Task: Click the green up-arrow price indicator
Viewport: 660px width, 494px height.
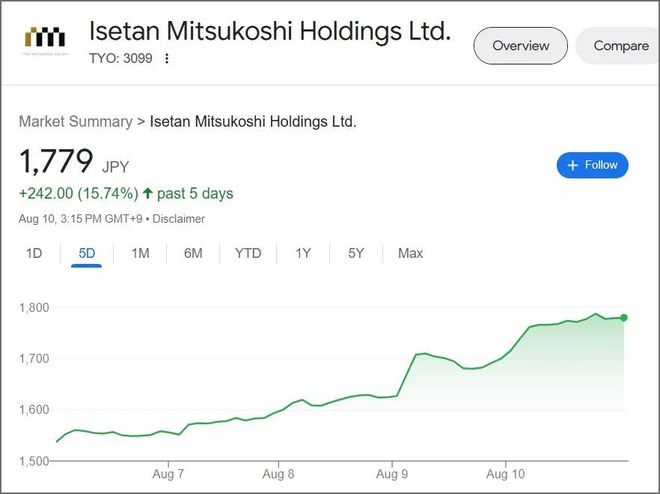Action: tap(147, 194)
